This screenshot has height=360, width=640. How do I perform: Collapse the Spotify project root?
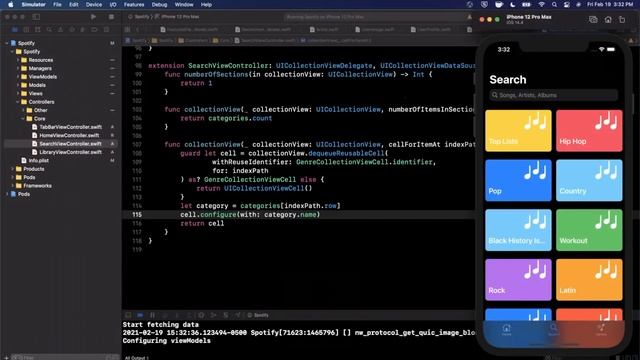click(x=7, y=43)
